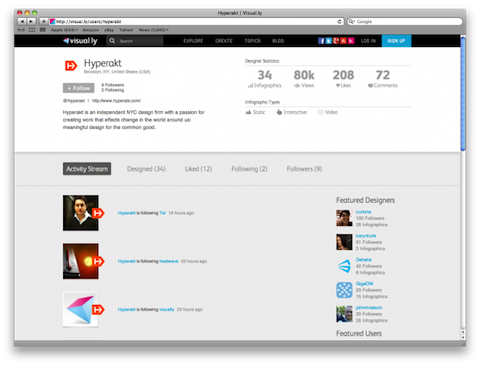Click the GigaOM dotted blue avatar
This screenshot has width=480, height=366.
tap(344, 290)
